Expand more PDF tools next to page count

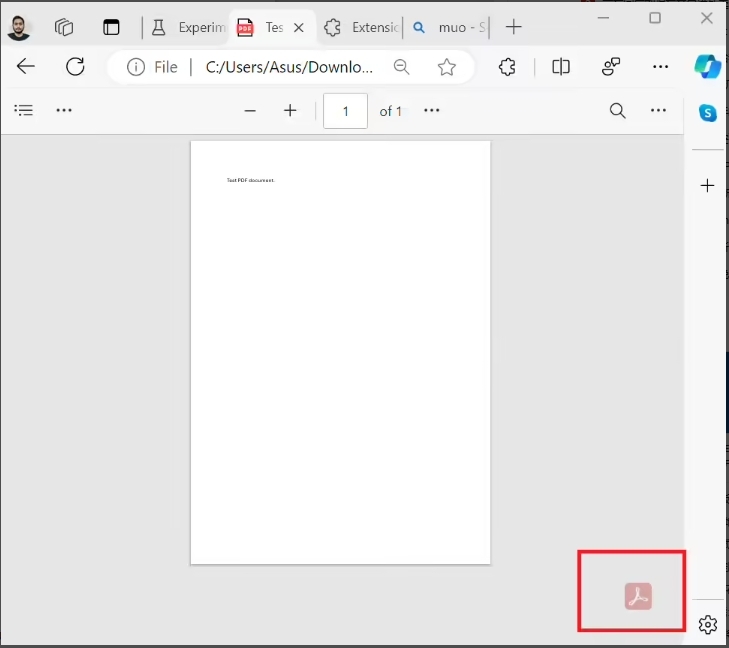[x=432, y=111]
